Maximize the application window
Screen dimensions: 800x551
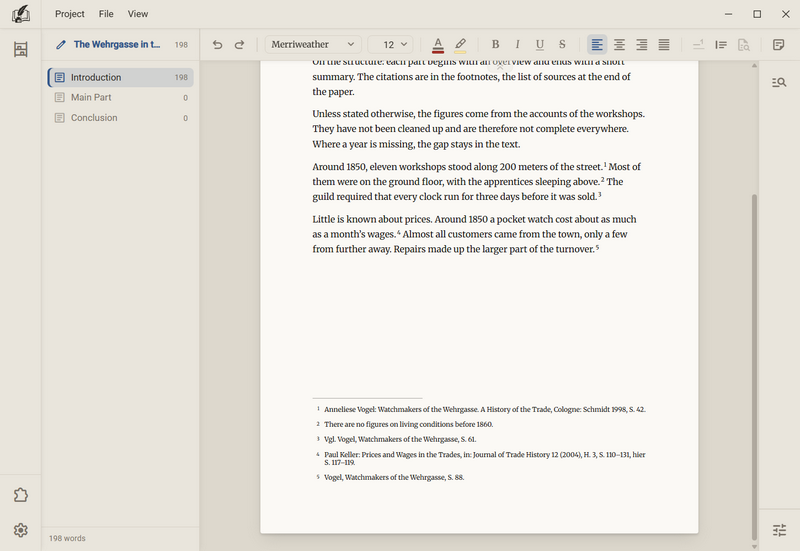[757, 14]
